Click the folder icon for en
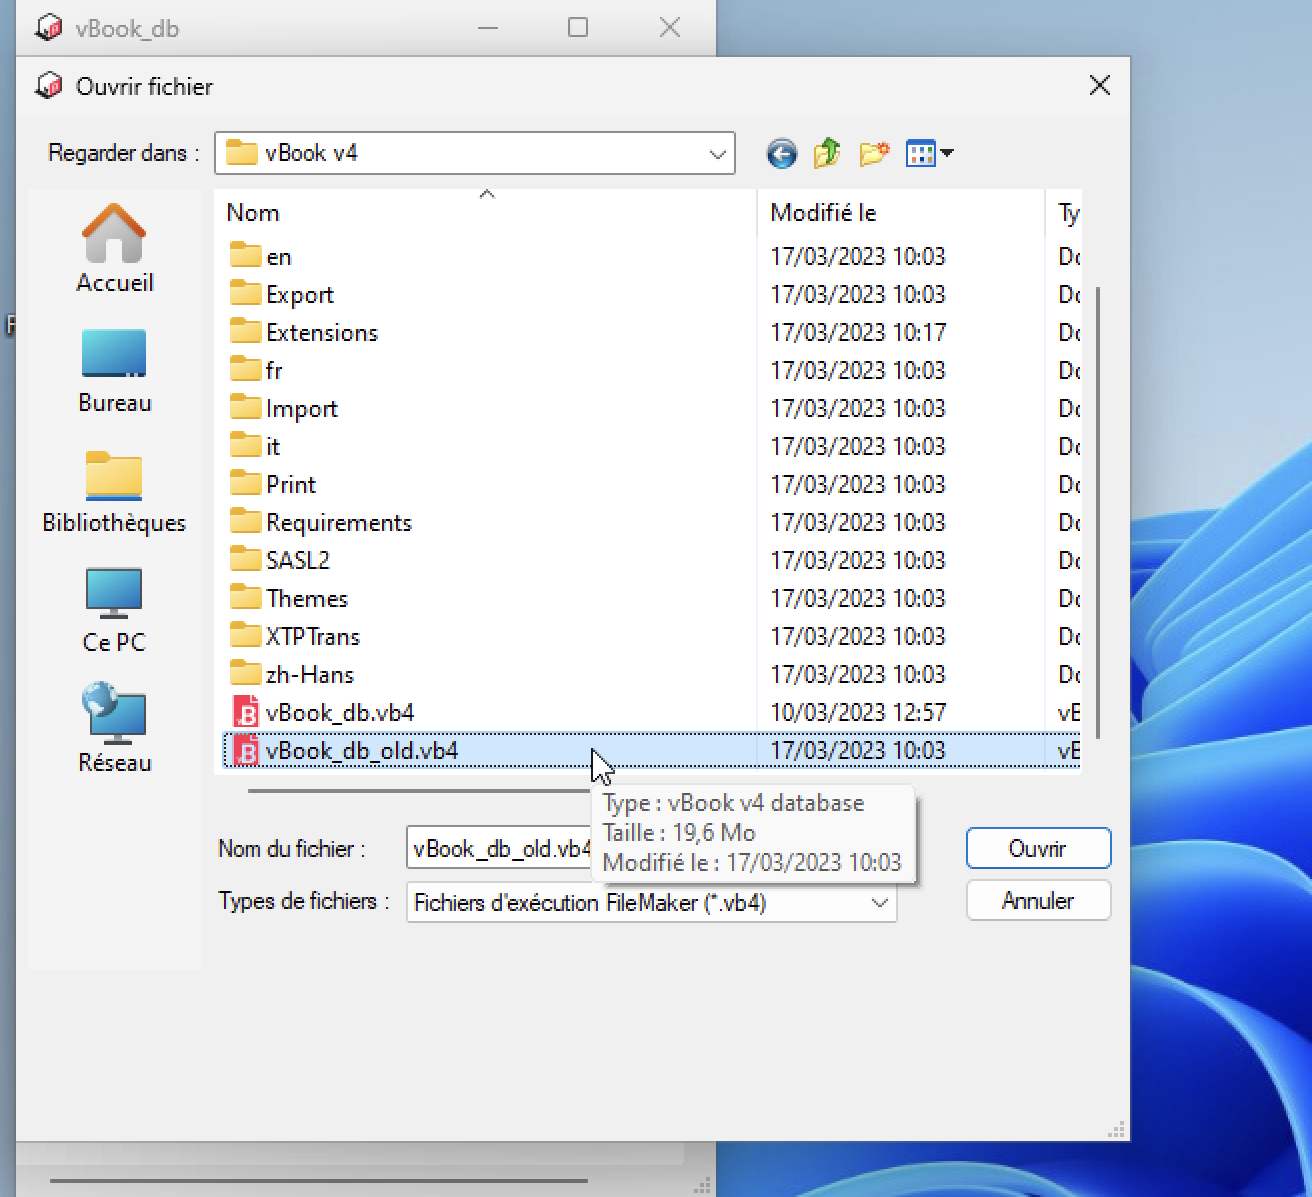 click(245, 256)
